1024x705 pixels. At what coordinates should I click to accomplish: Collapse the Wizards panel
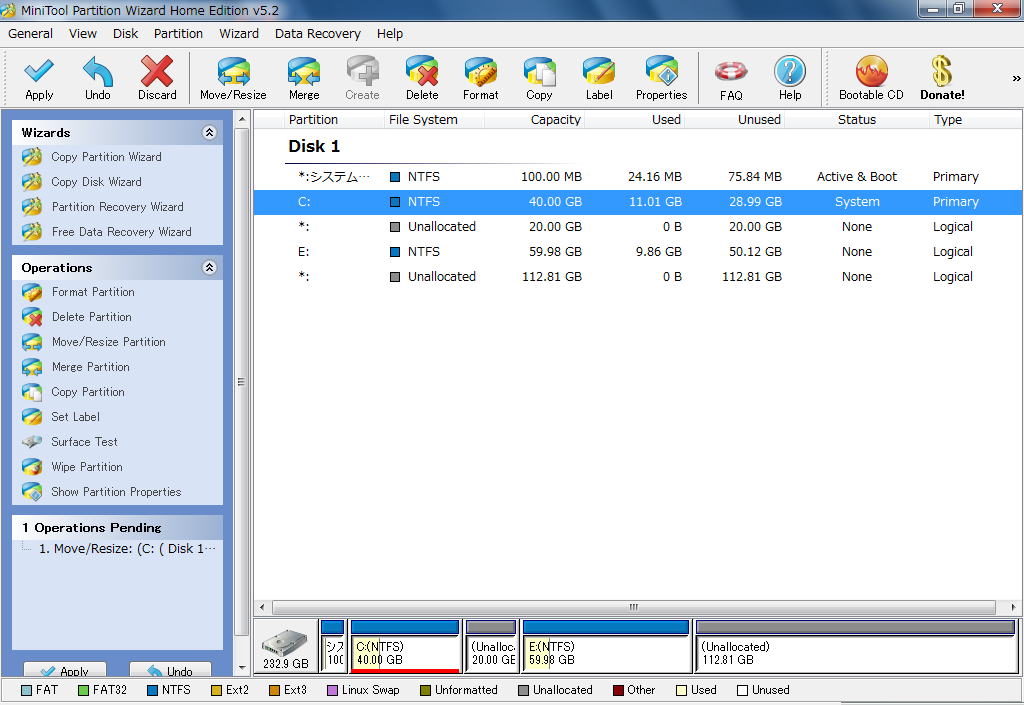click(x=209, y=132)
